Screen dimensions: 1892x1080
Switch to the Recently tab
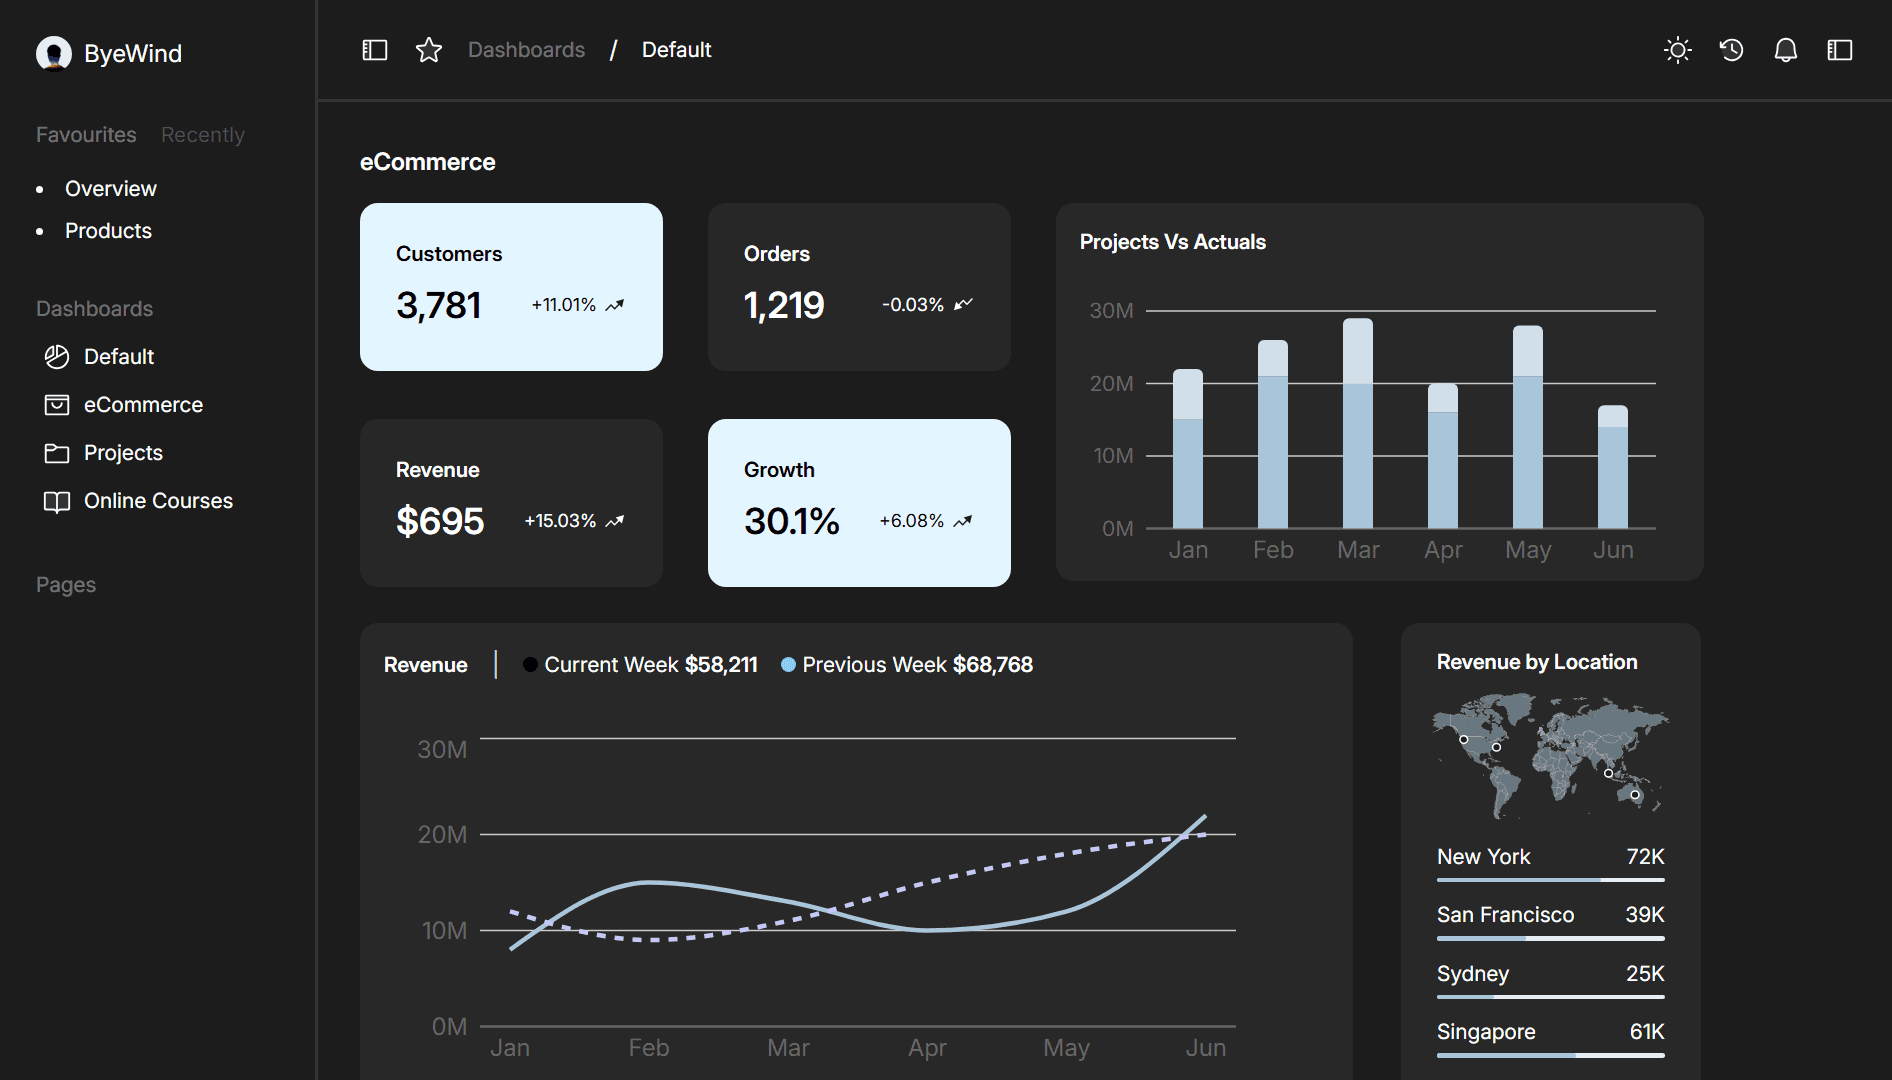click(x=202, y=134)
